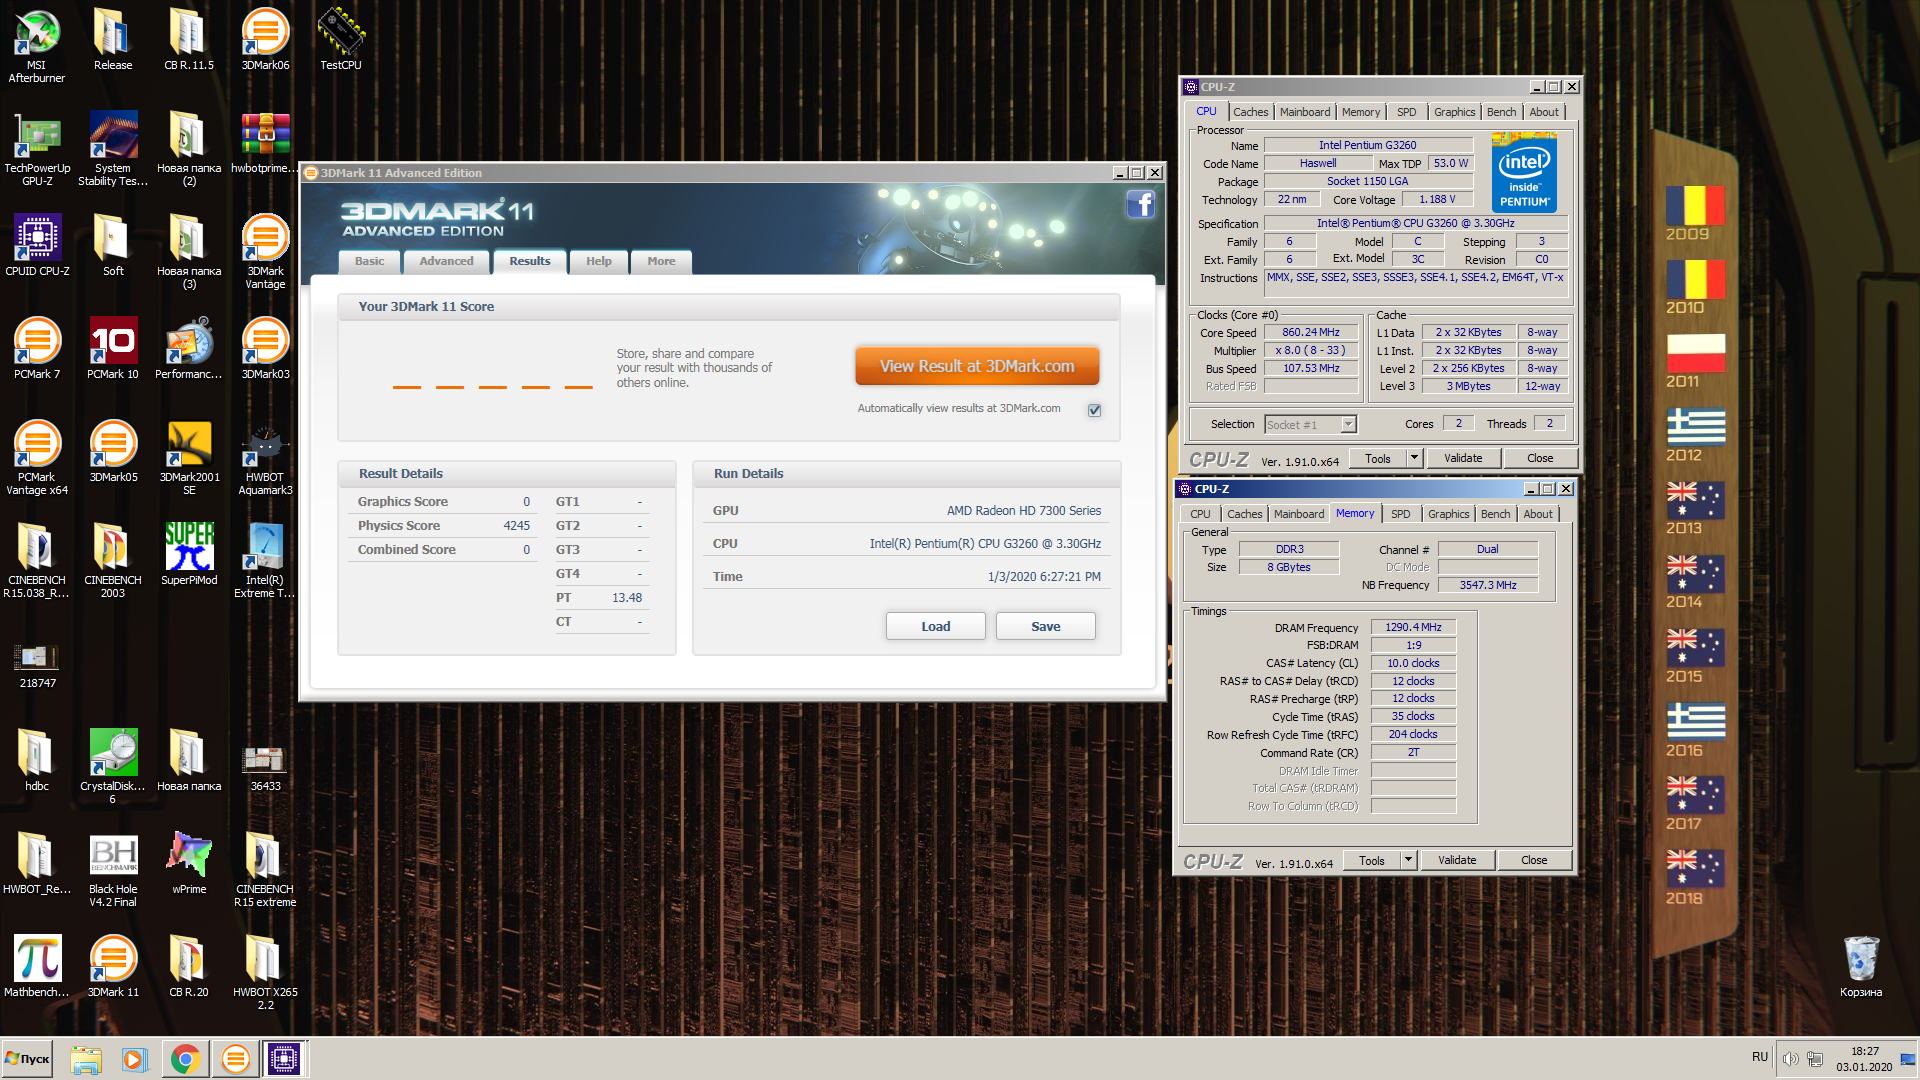
Task: Open the Windows Start (Пуск) button
Action: tap(28, 1059)
